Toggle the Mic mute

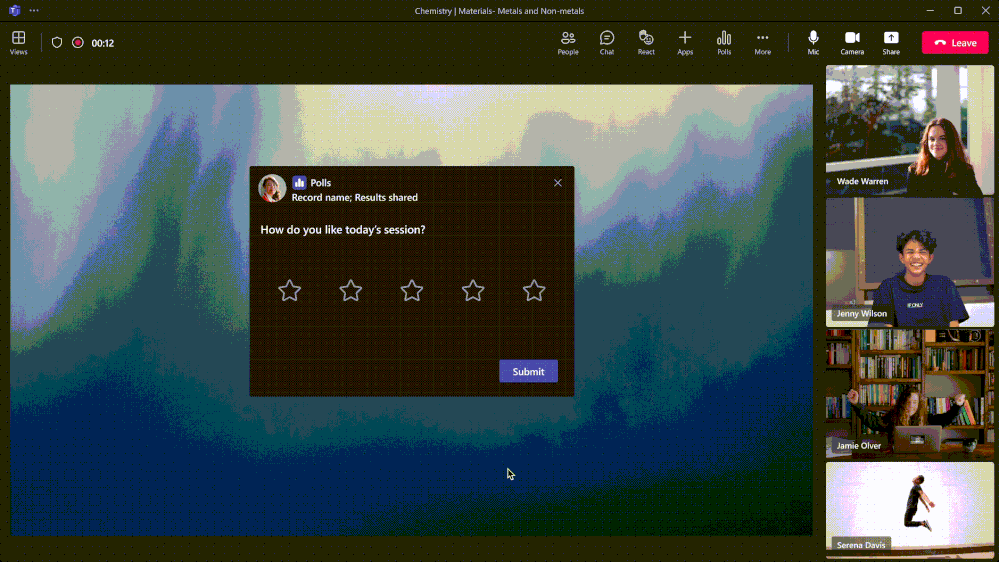tap(813, 43)
